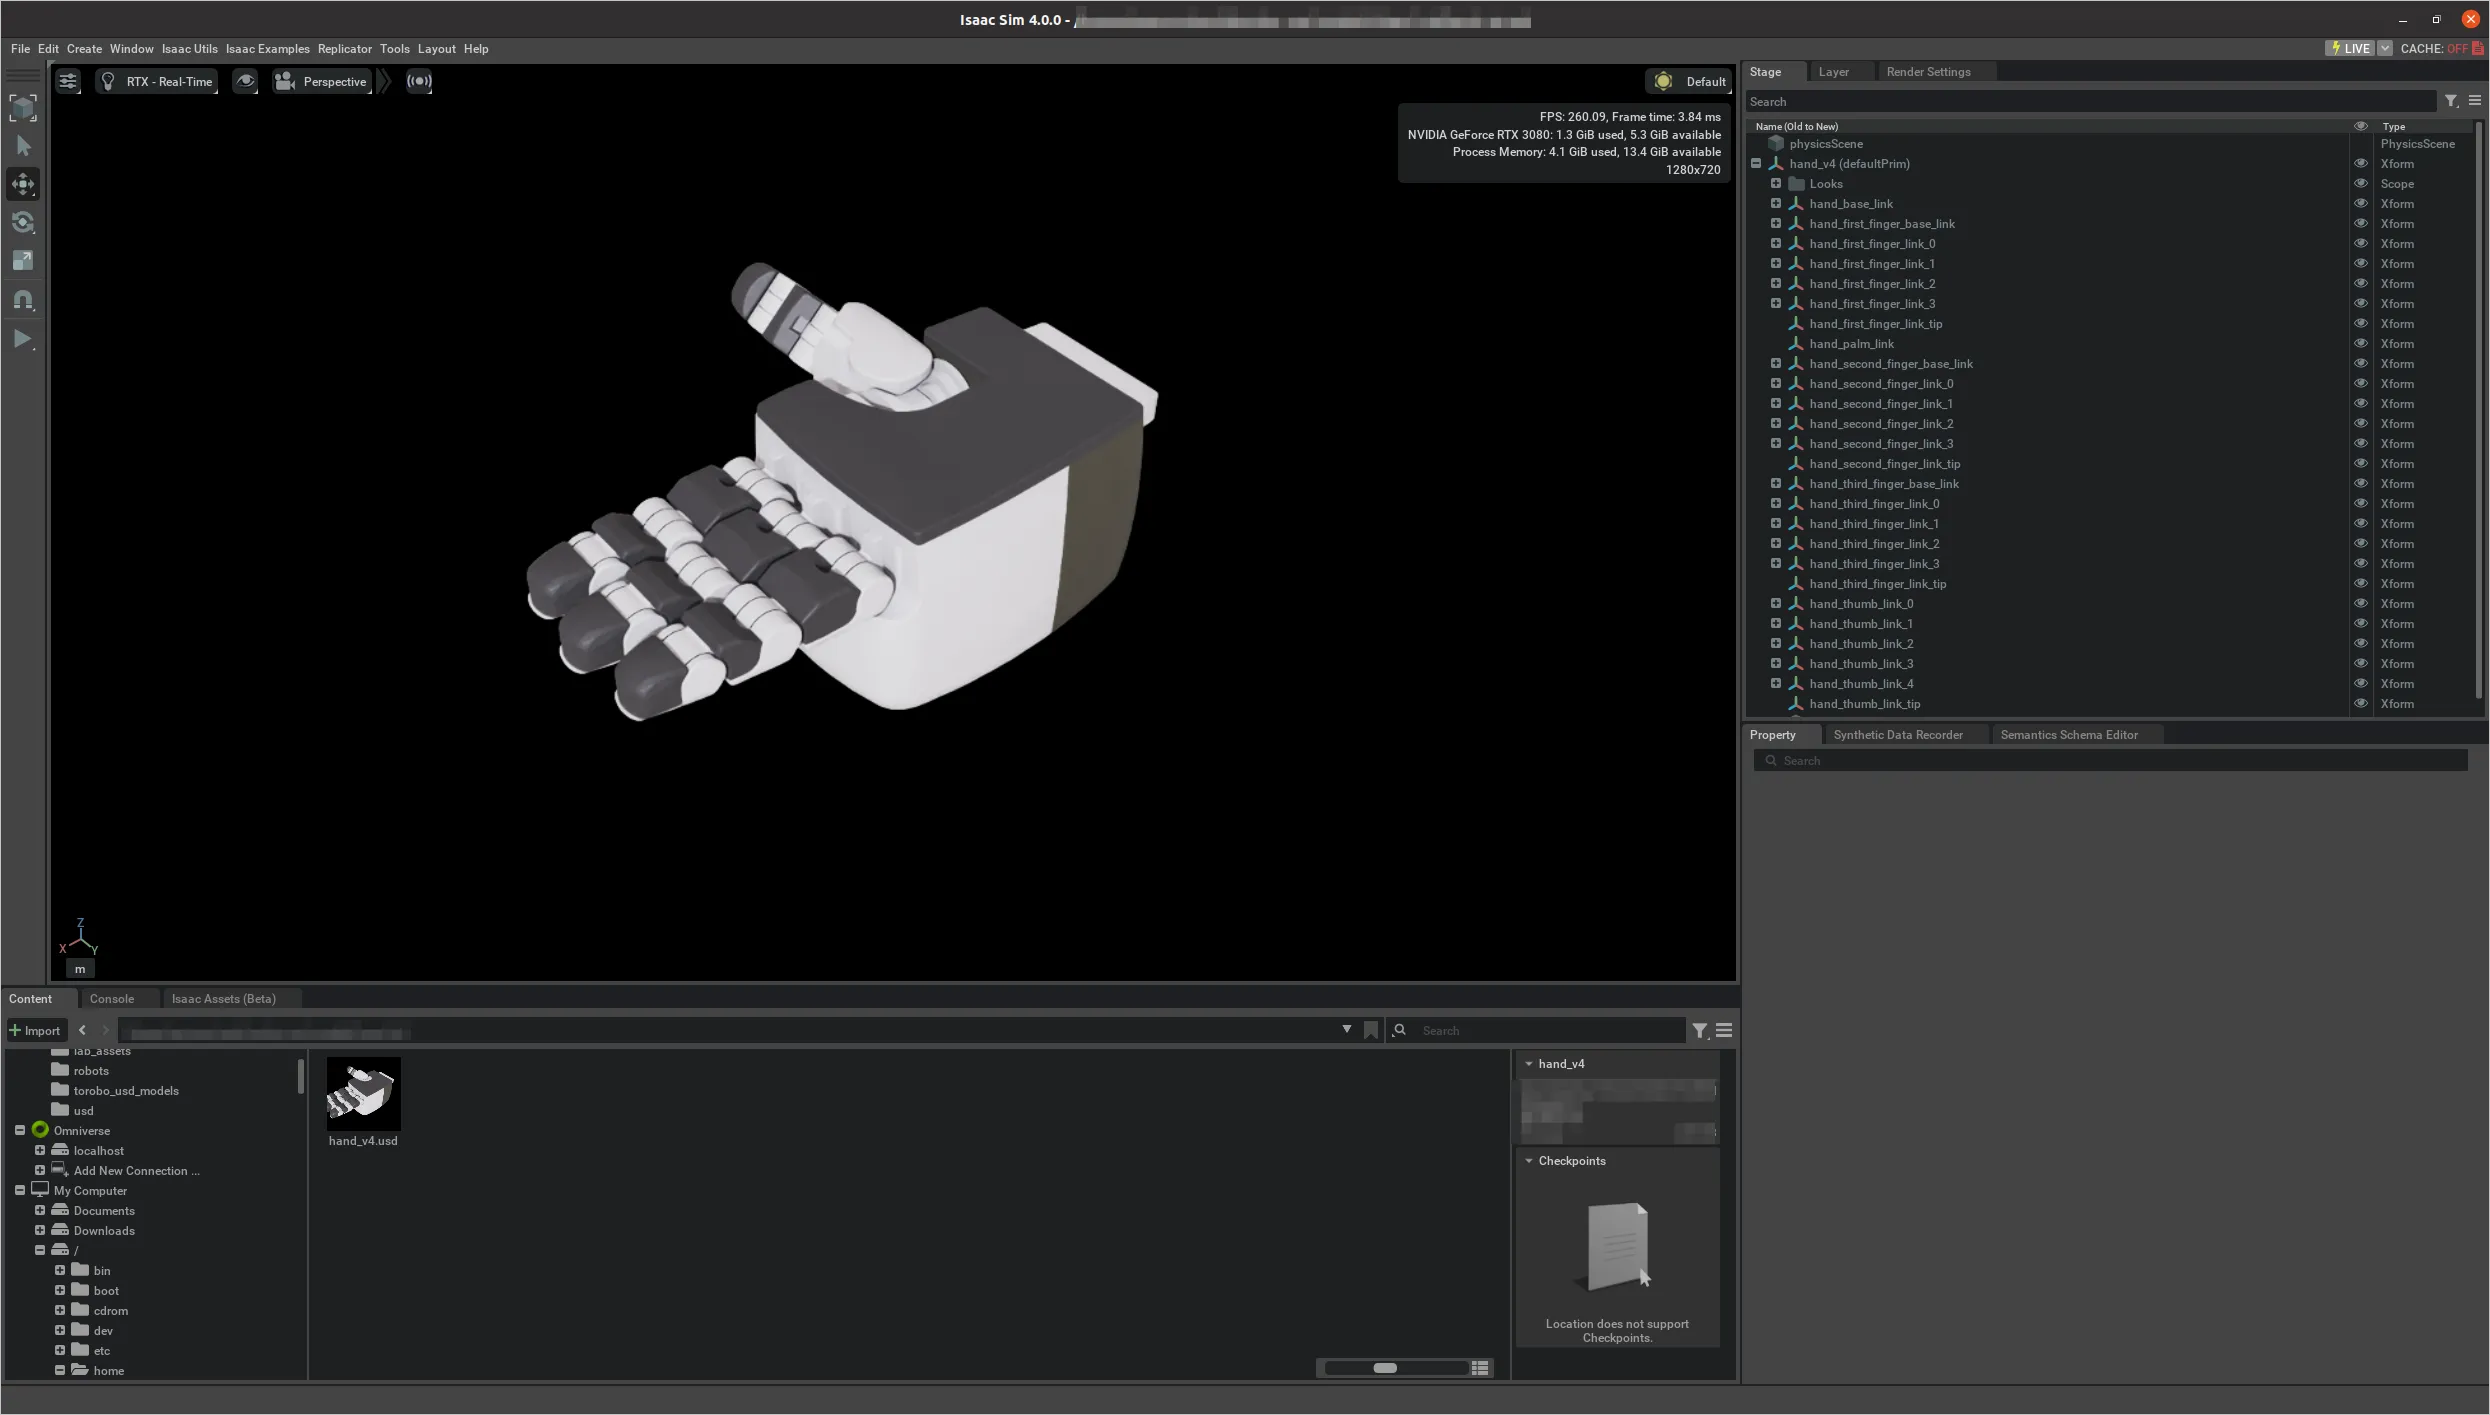Toggle visibility of hand_first_finger_link_tip
The width and height of the screenshot is (2490, 1415).
pos(2361,324)
